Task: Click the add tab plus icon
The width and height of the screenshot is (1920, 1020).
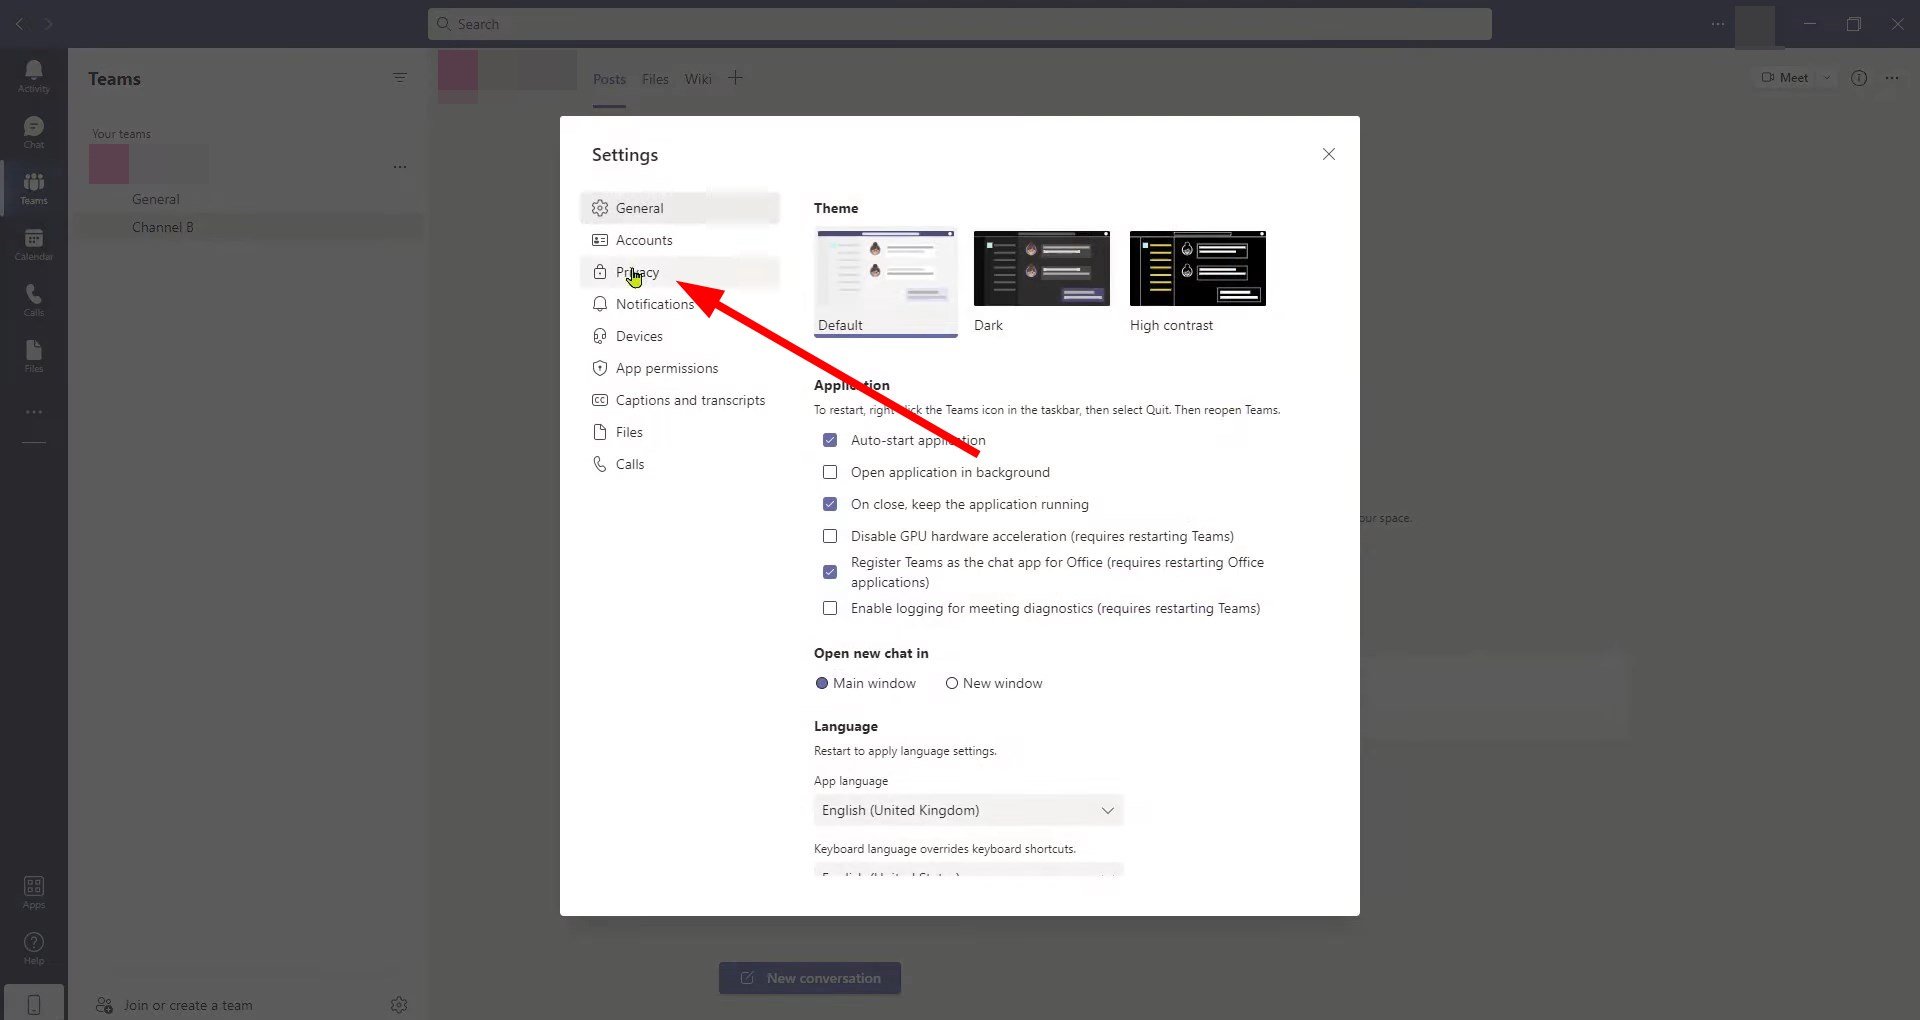Action: (x=735, y=78)
